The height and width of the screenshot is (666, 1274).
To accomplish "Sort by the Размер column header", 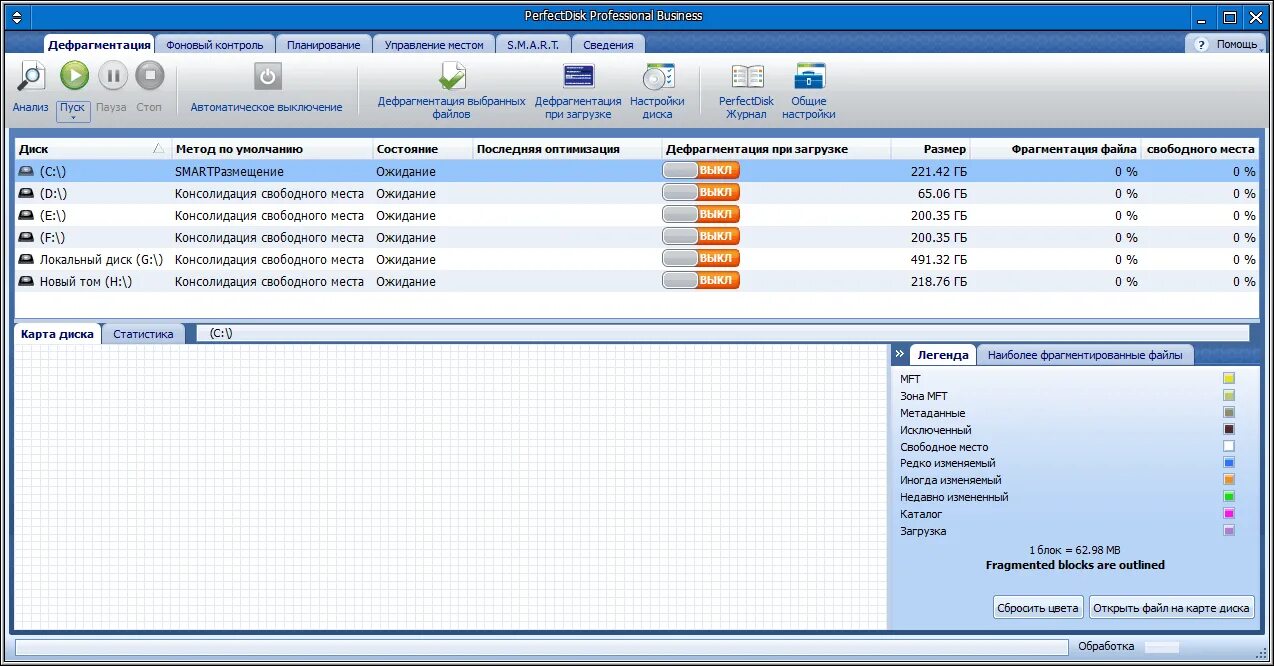I will click(930, 149).
